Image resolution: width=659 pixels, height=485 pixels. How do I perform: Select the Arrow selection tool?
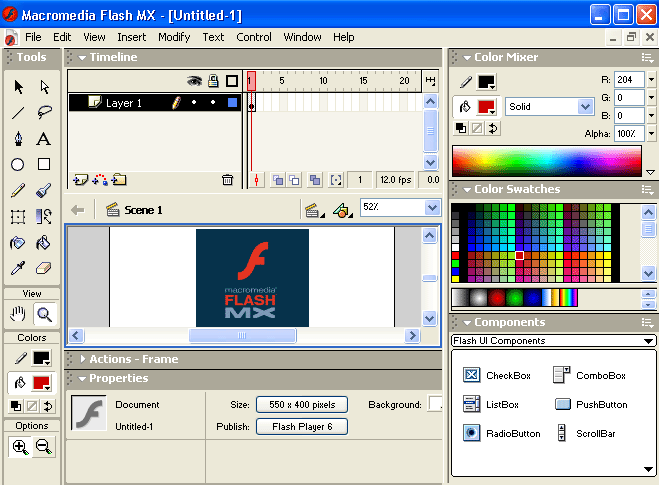pyautogui.click(x=18, y=87)
